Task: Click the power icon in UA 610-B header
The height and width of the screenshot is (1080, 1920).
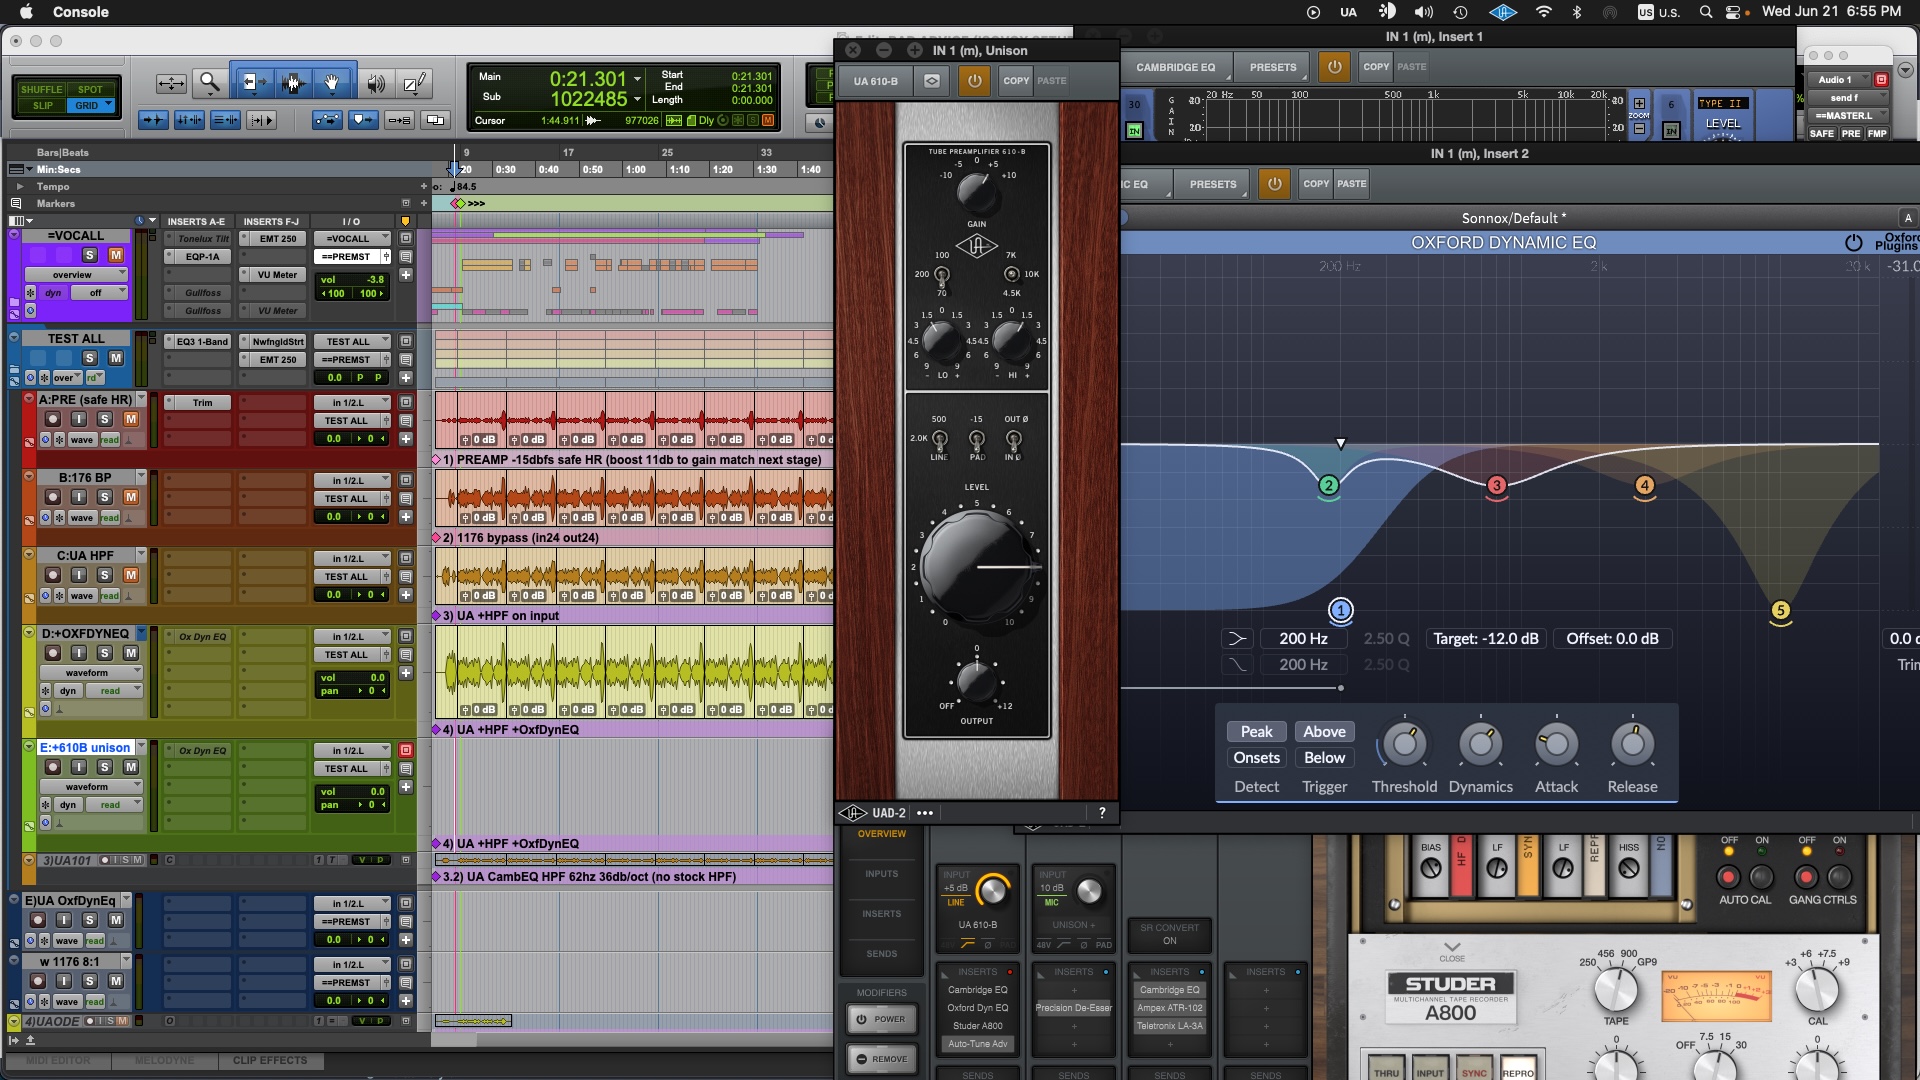Action: (x=974, y=81)
